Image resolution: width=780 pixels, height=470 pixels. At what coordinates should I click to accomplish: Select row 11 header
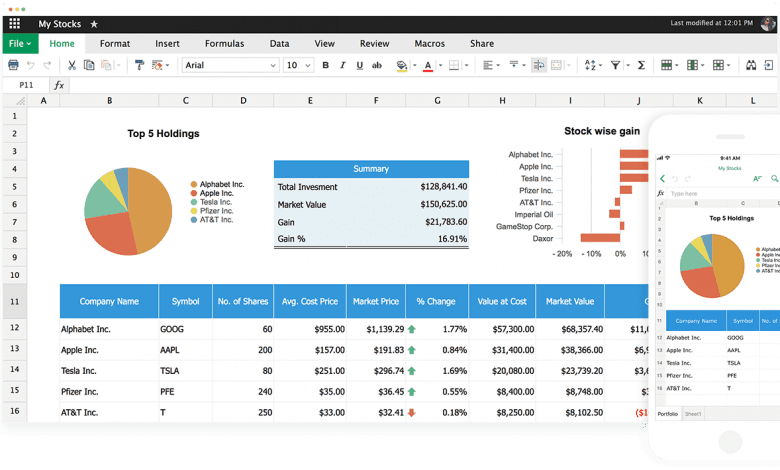click(x=15, y=301)
